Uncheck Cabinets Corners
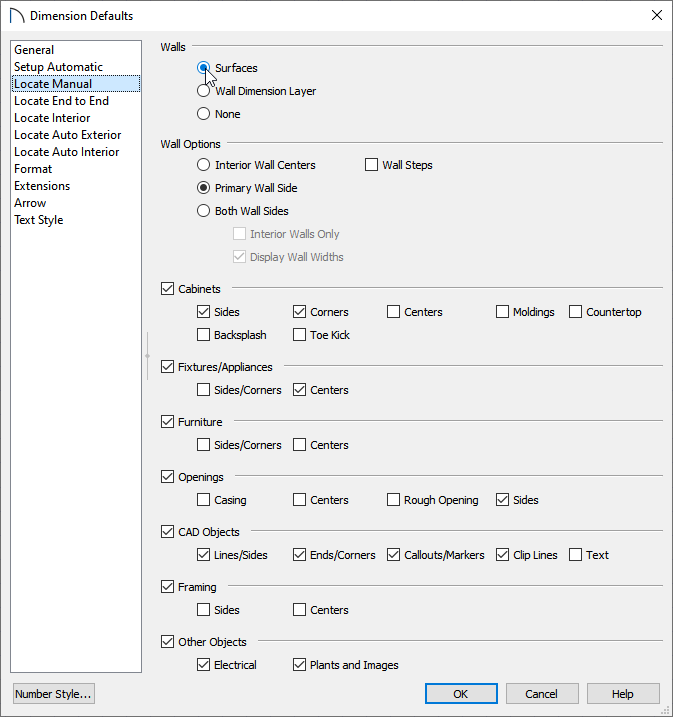 [299, 311]
